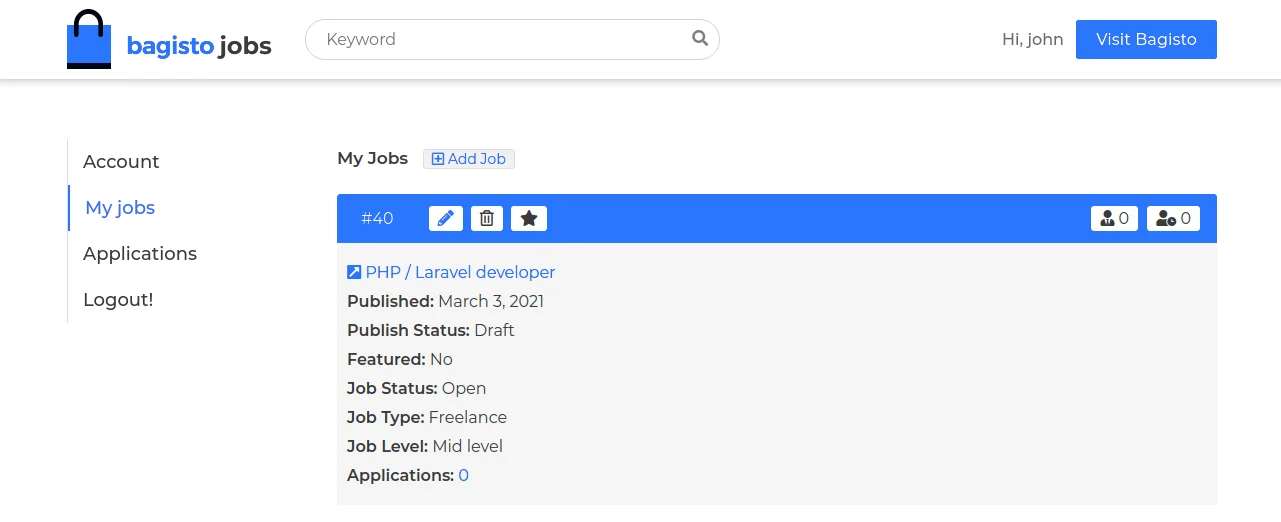Click the My Jobs heading
This screenshot has height=522, width=1281.
click(x=373, y=158)
